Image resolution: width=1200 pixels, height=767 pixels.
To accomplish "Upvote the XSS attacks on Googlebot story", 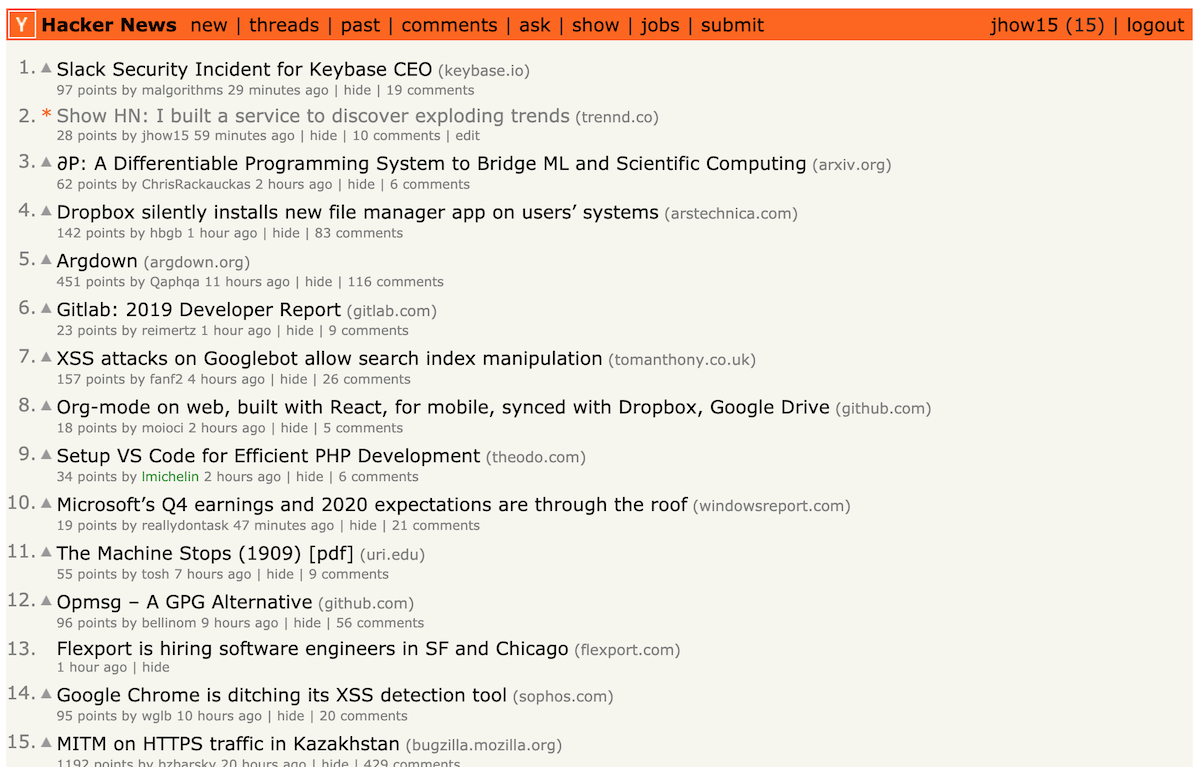I will (x=46, y=357).
